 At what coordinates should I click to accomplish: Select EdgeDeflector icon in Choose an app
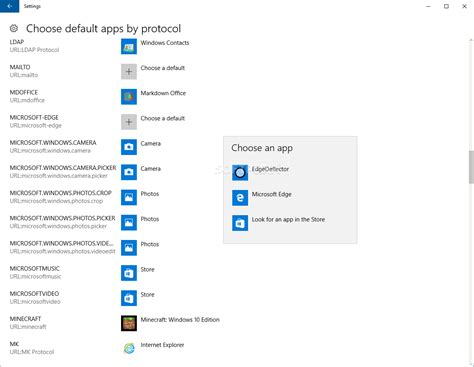click(x=240, y=173)
